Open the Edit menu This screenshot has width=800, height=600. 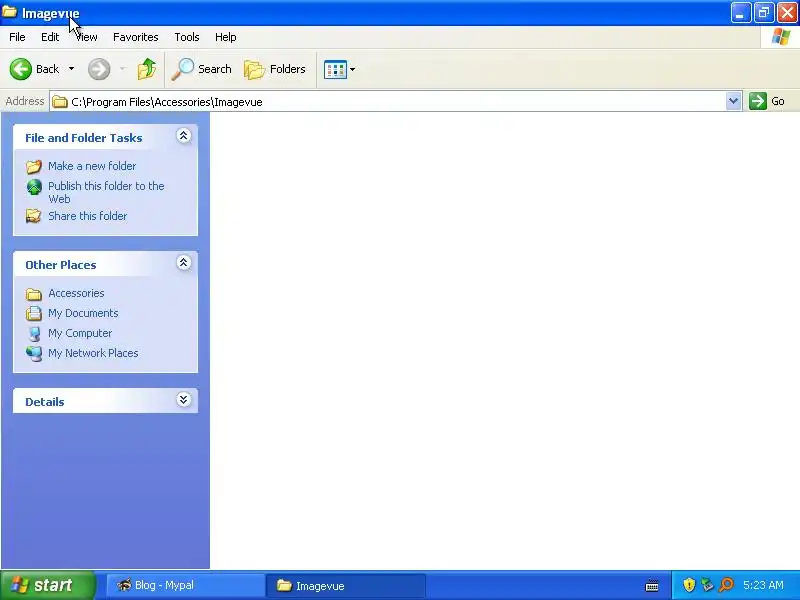[x=50, y=37]
